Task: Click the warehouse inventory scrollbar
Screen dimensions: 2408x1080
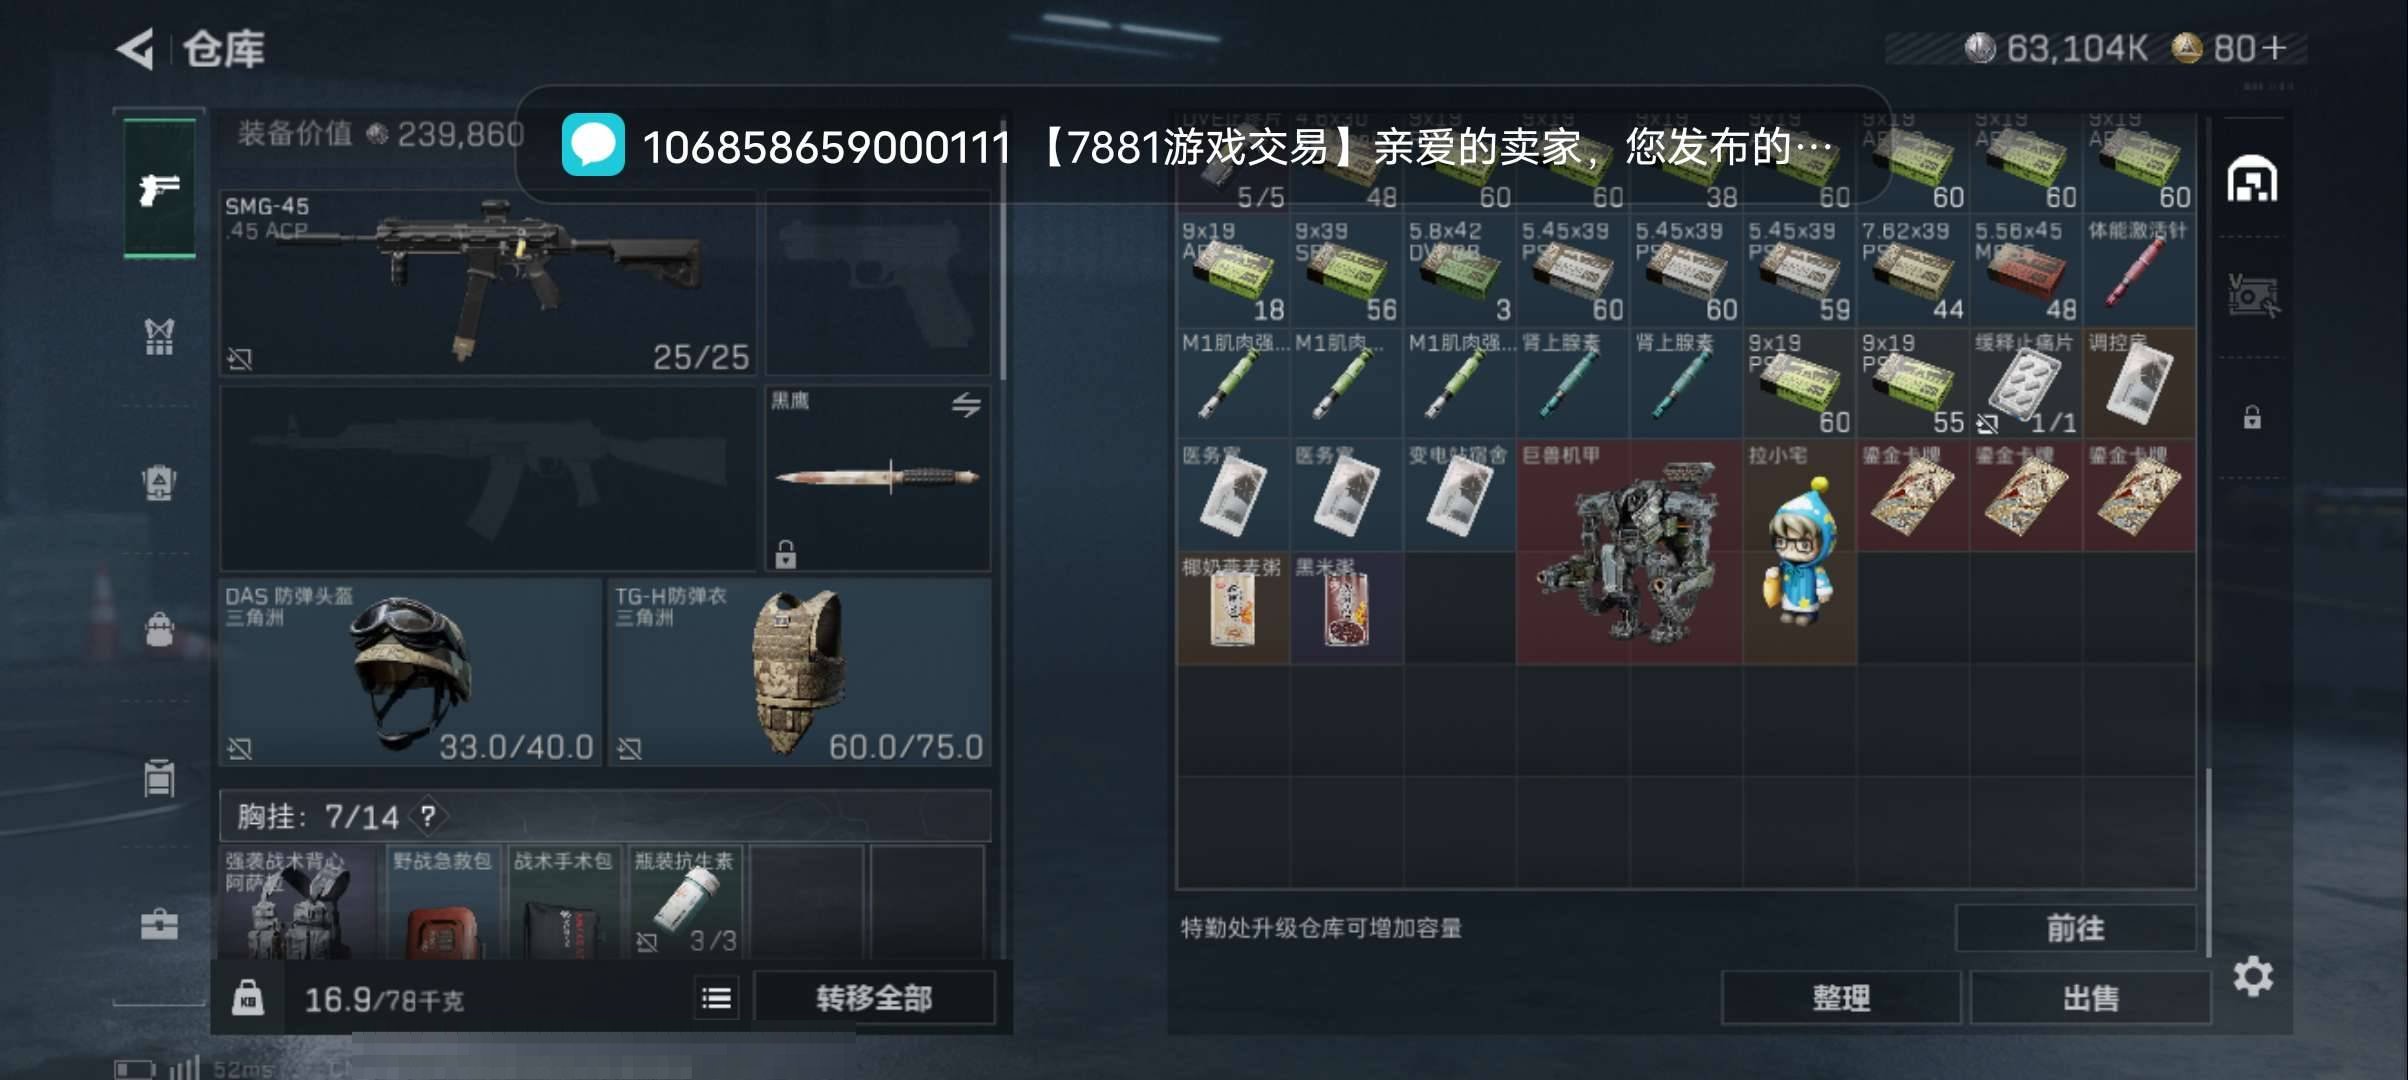Action: coord(2208,860)
